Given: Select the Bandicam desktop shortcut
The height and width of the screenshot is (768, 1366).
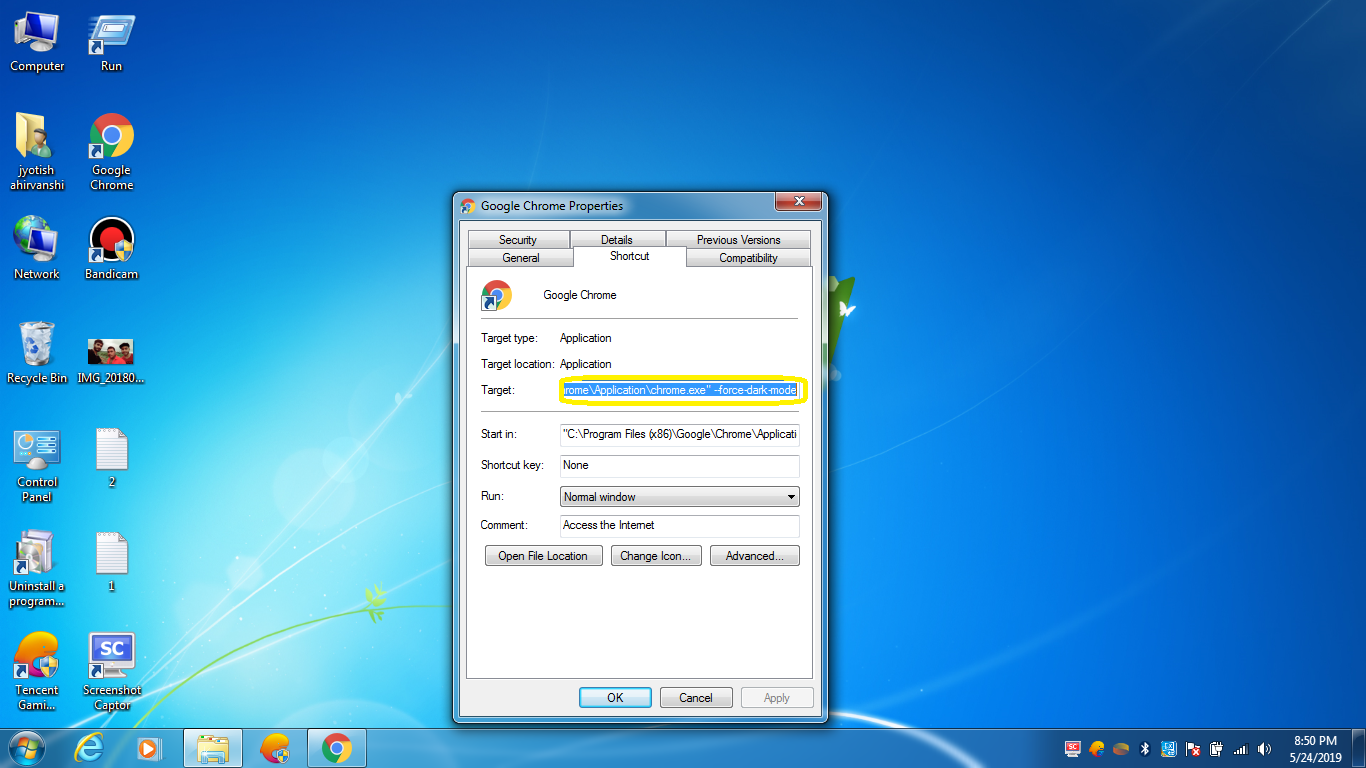Looking at the screenshot, I should [111, 248].
